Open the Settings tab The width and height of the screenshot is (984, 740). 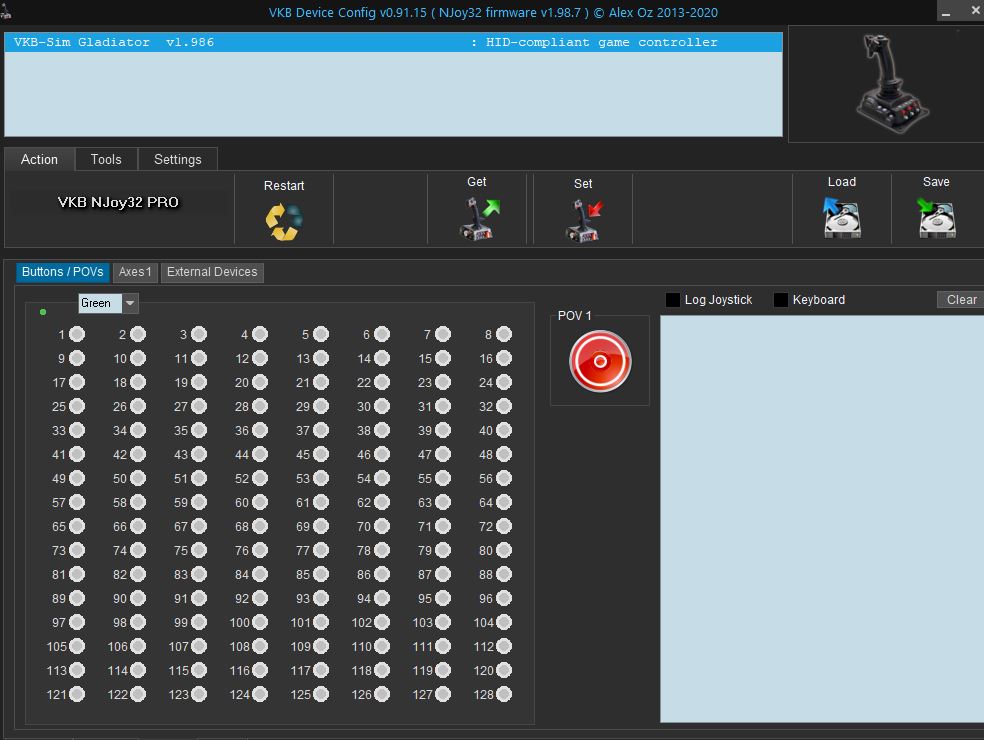178,159
